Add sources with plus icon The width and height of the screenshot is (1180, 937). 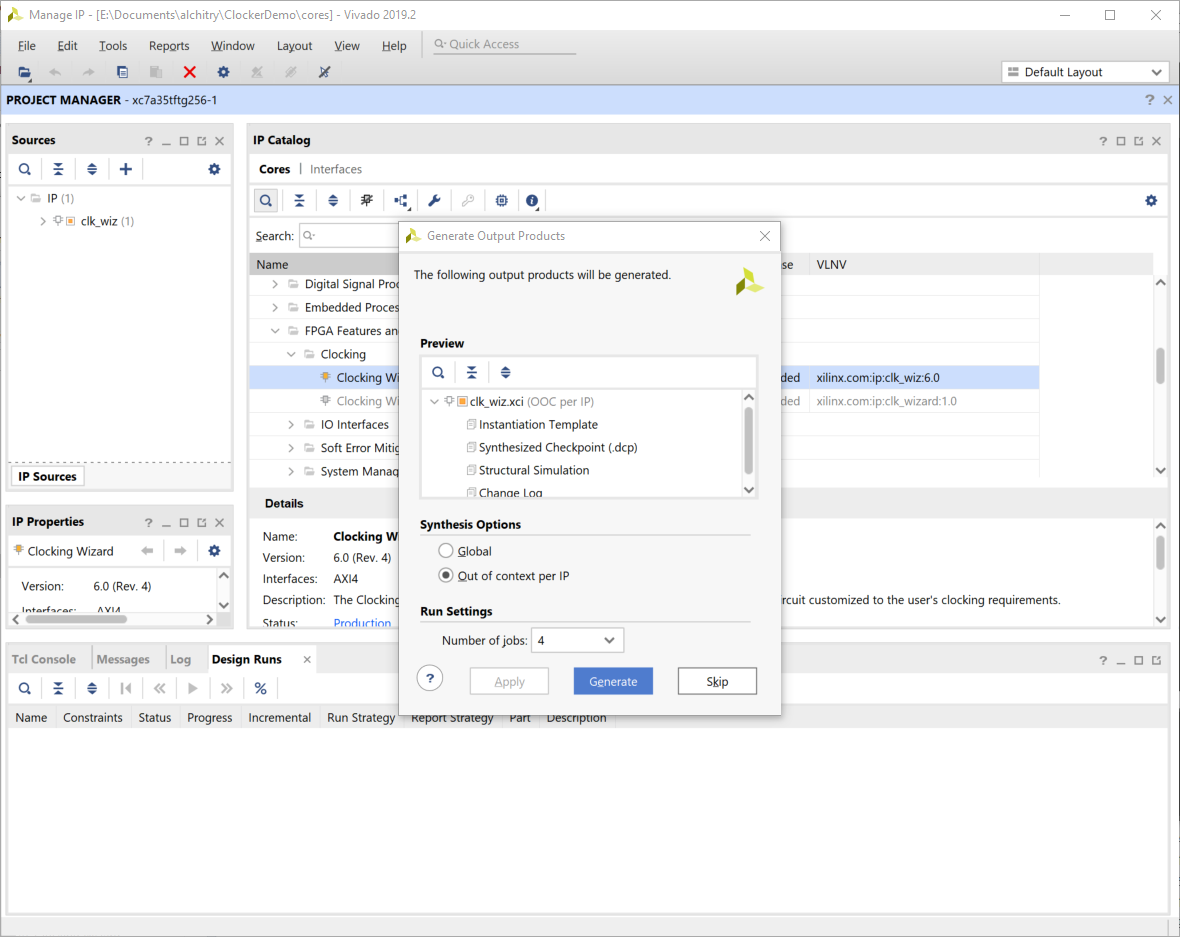tap(126, 169)
